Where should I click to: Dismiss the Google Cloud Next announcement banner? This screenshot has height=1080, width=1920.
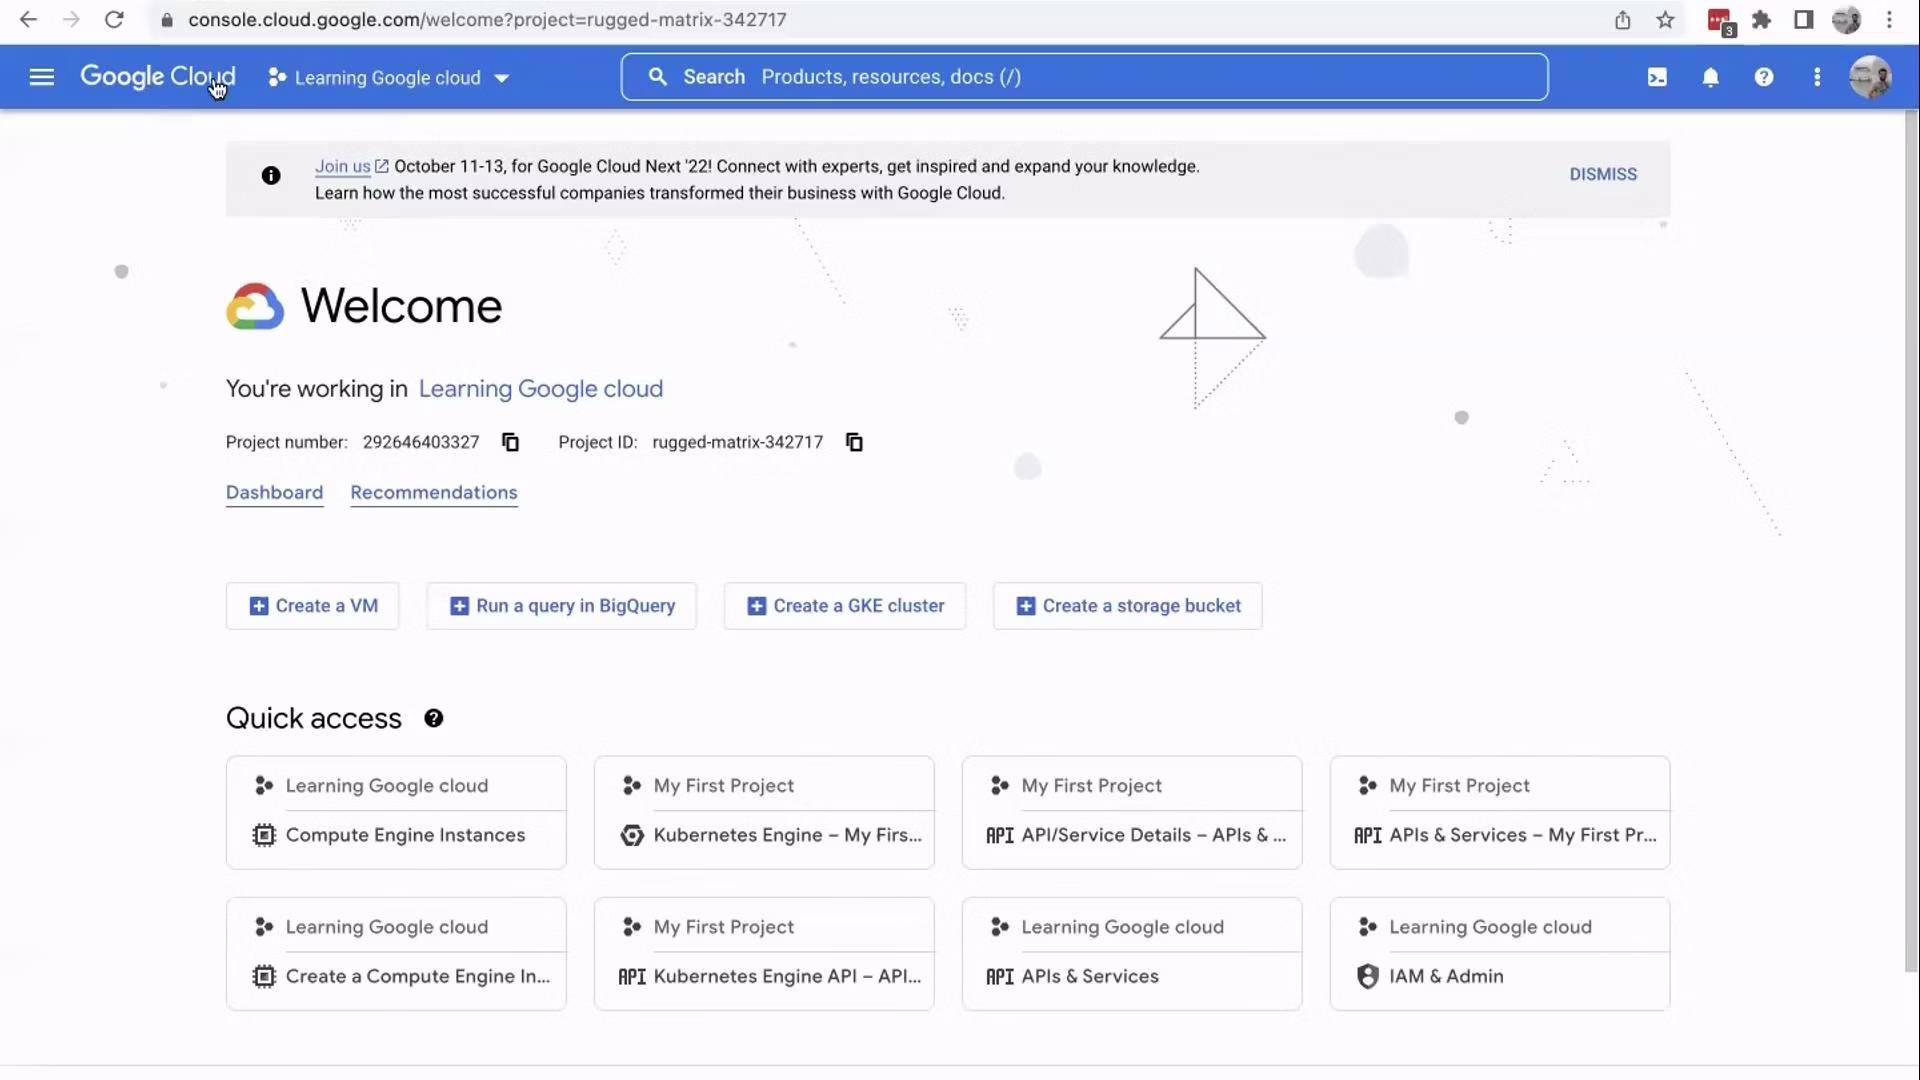pos(1602,174)
